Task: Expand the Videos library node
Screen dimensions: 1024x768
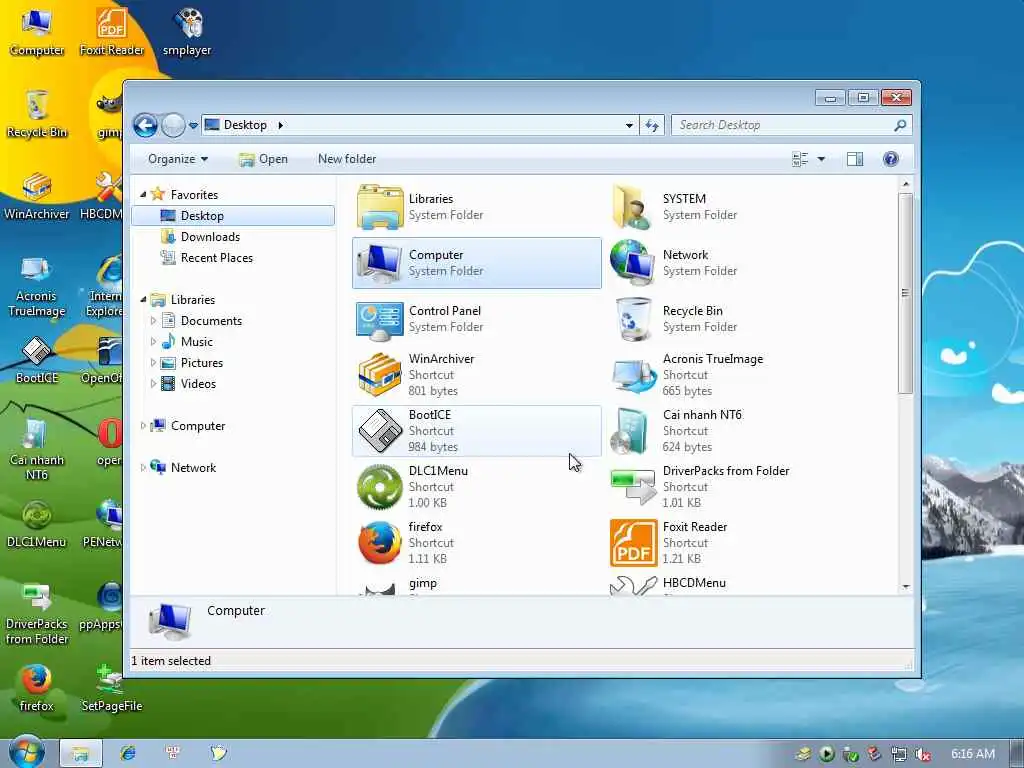Action: [x=153, y=383]
